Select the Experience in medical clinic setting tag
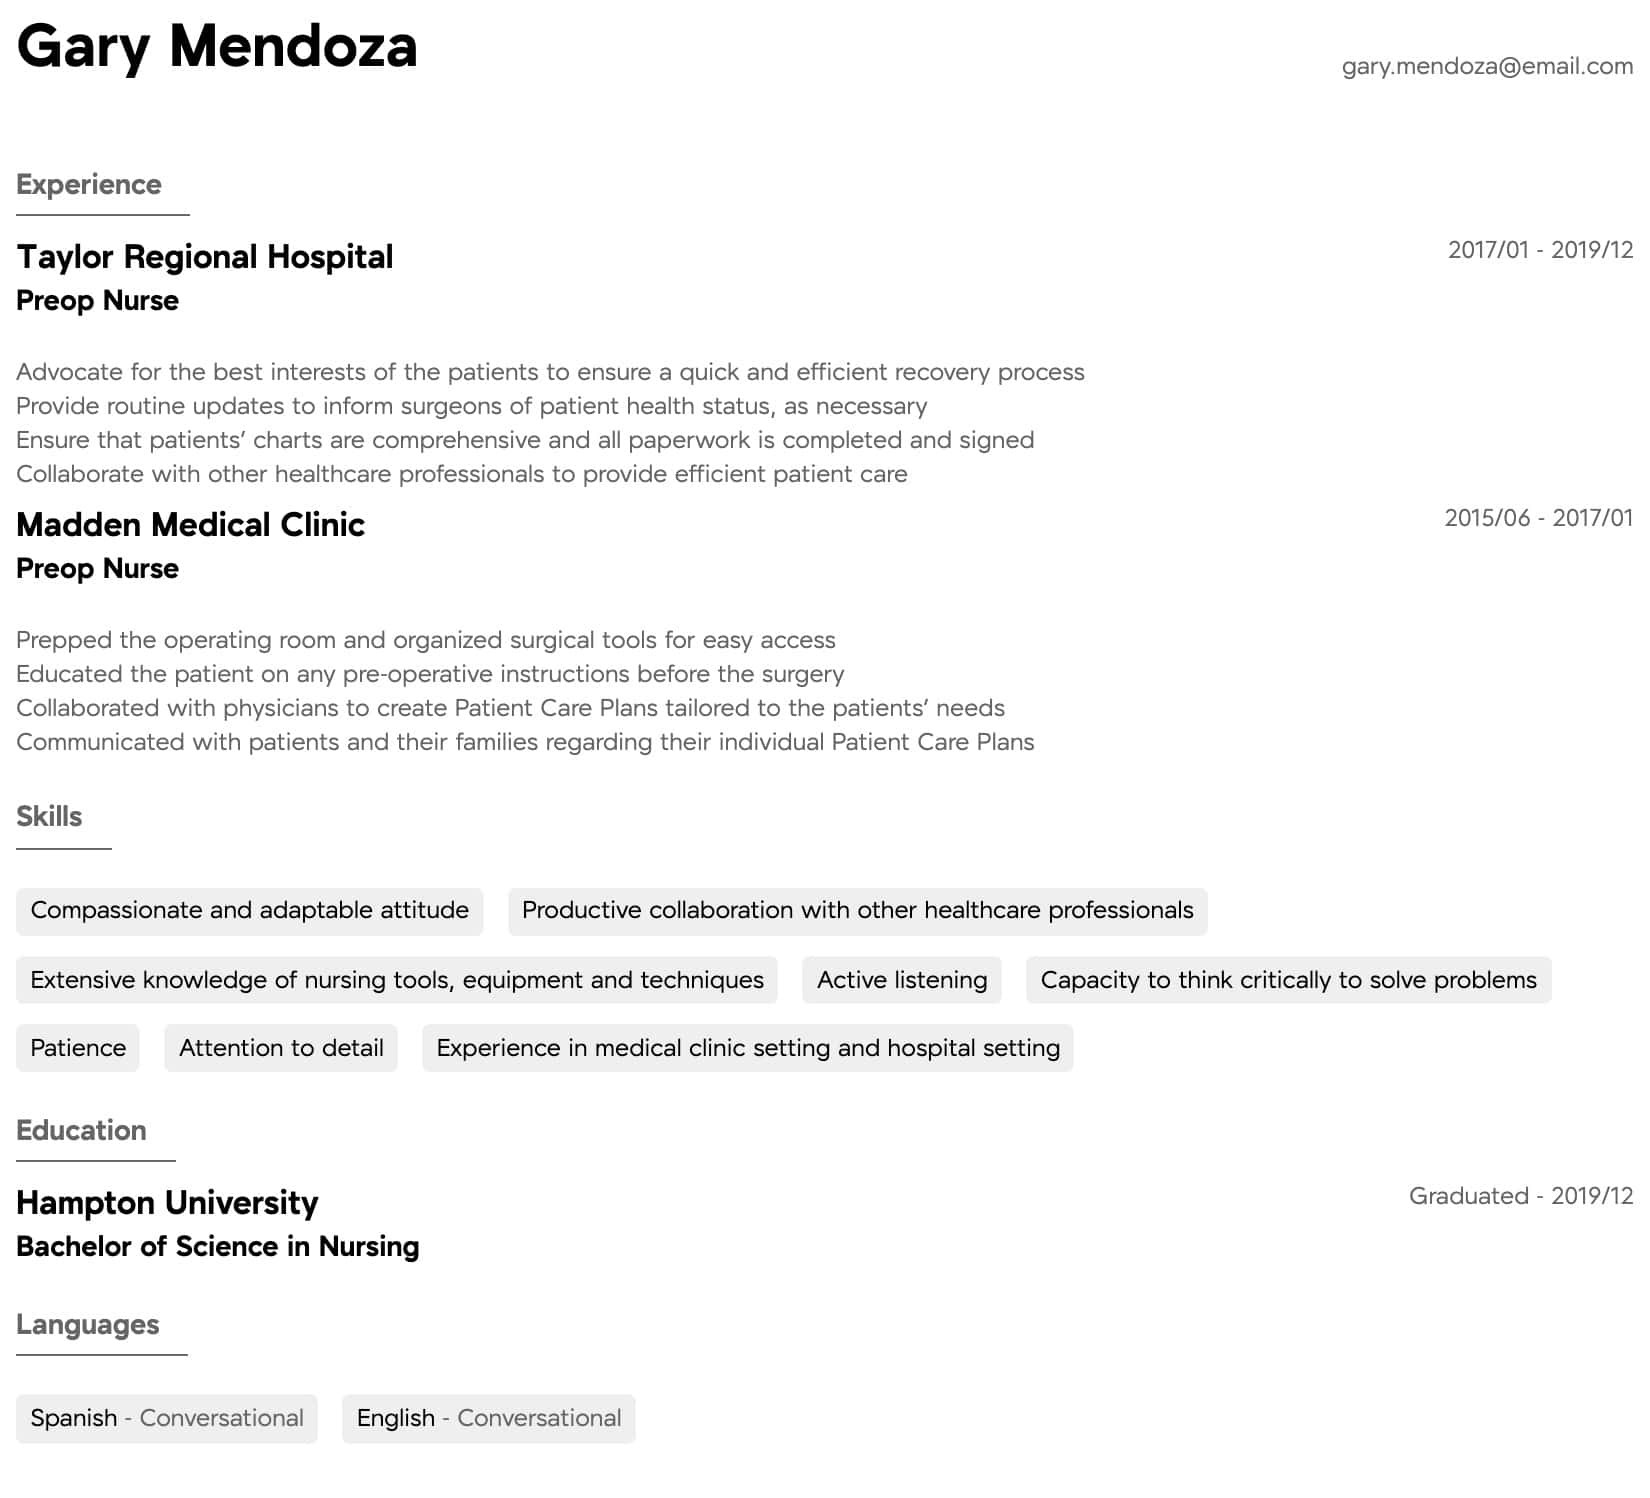The image size is (1650, 1498). tap(747, 1048)
